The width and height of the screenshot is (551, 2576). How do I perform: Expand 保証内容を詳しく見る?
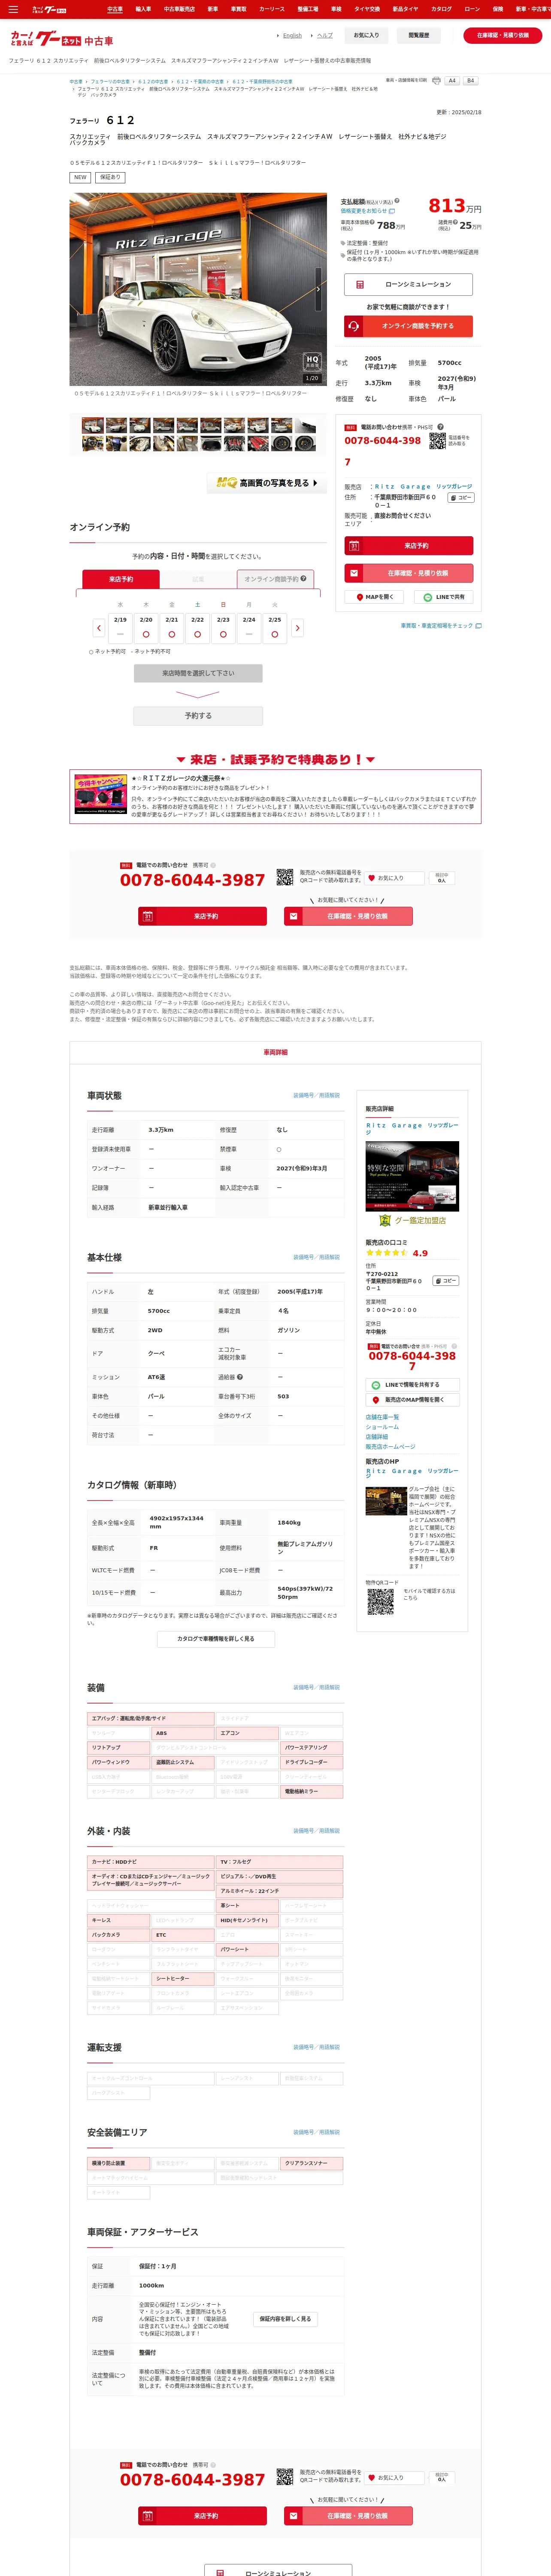click(285, 2318)
